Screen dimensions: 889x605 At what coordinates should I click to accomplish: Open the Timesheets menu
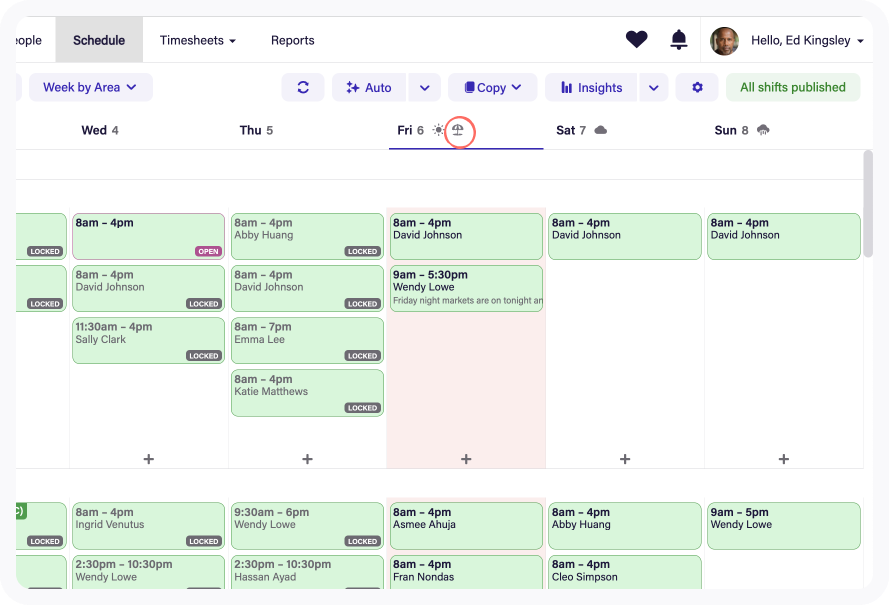click(x=198, y=41)
